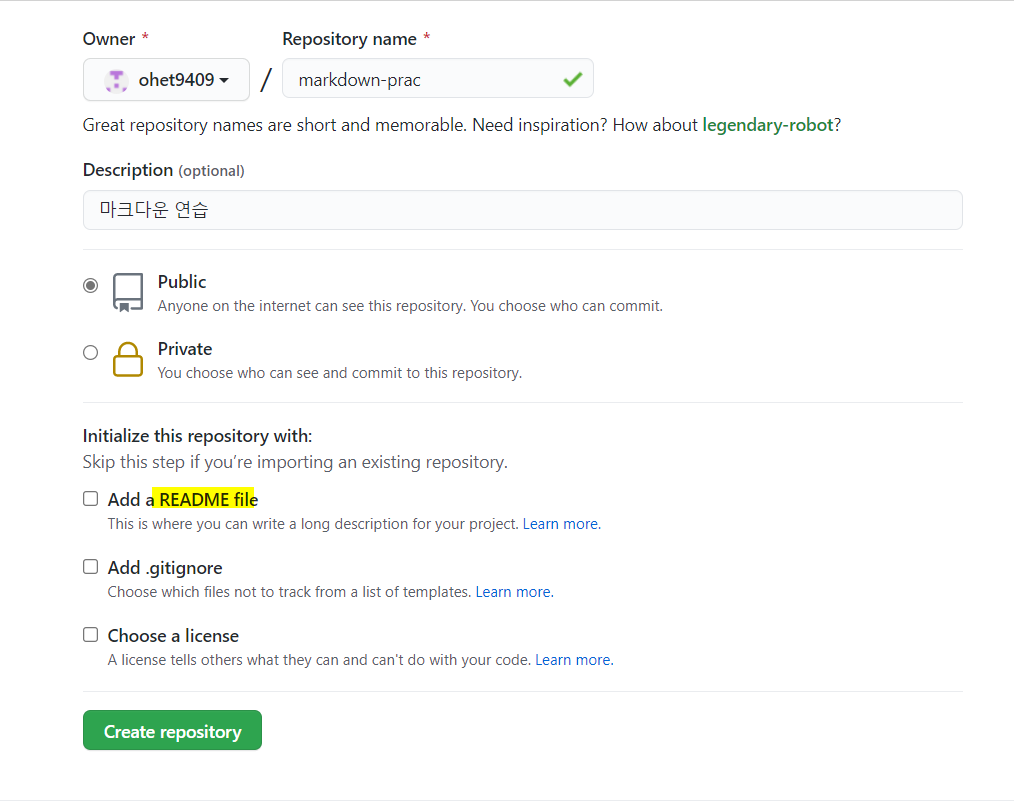Screen dimensions: 1014x805
Task: Click the Private lock icon
Action: click(128, 360)
